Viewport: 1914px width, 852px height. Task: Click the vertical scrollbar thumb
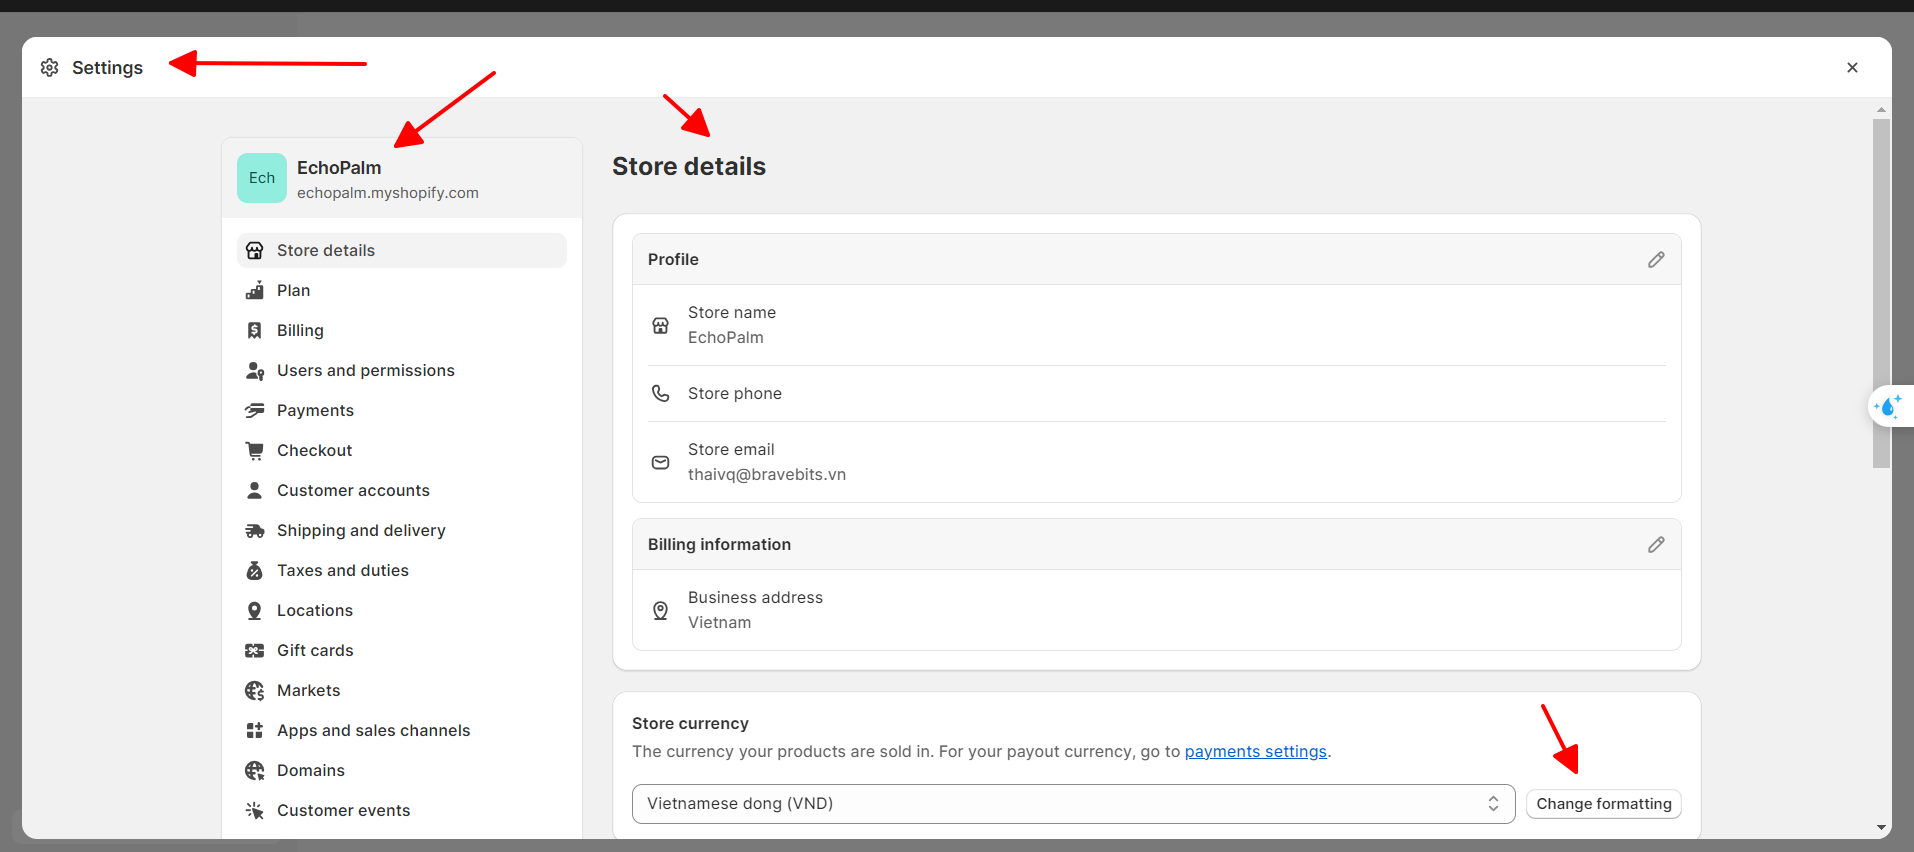[x=1881, y=290]
